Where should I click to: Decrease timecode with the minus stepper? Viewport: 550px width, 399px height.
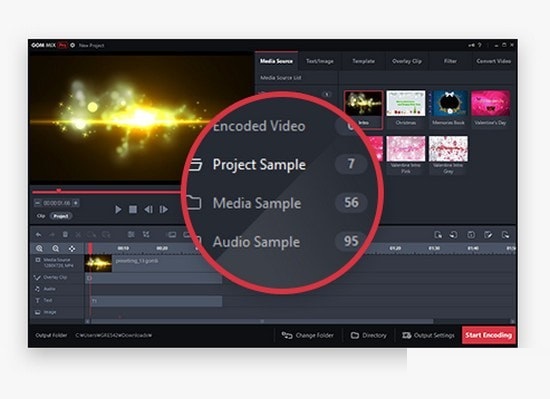tap(38, 203)
